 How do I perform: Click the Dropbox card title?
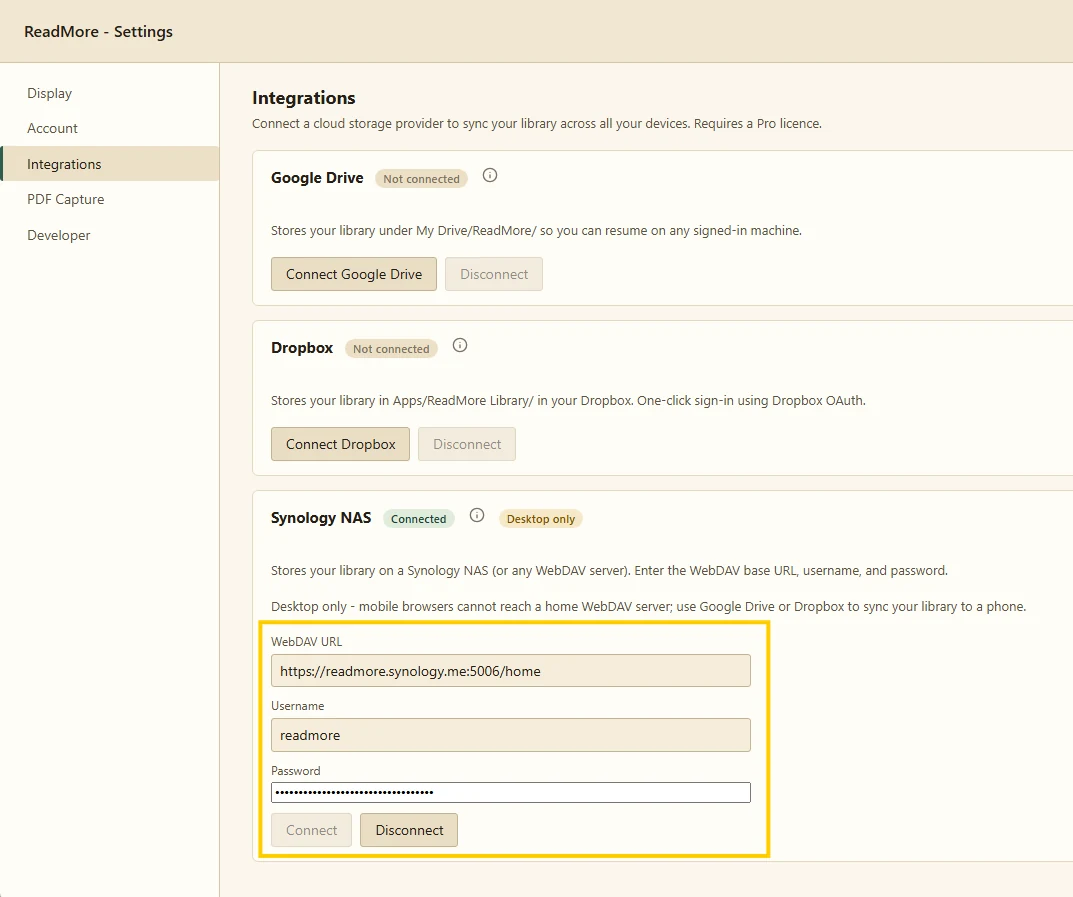click(302, 348)
